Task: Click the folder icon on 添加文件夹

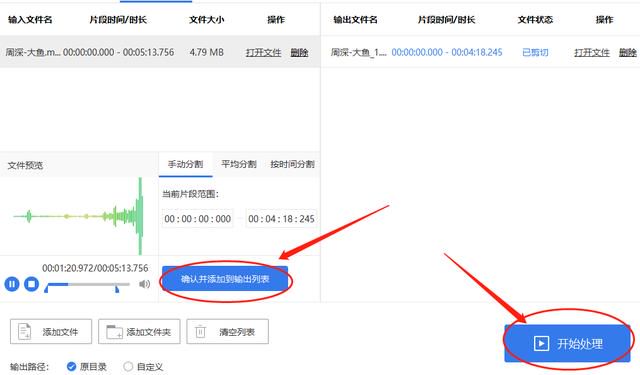Action: click(x=114, y=331)
